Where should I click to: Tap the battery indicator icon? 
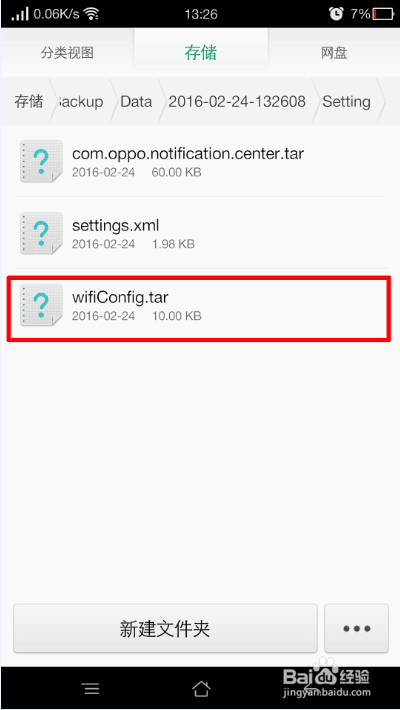point(383,14)
